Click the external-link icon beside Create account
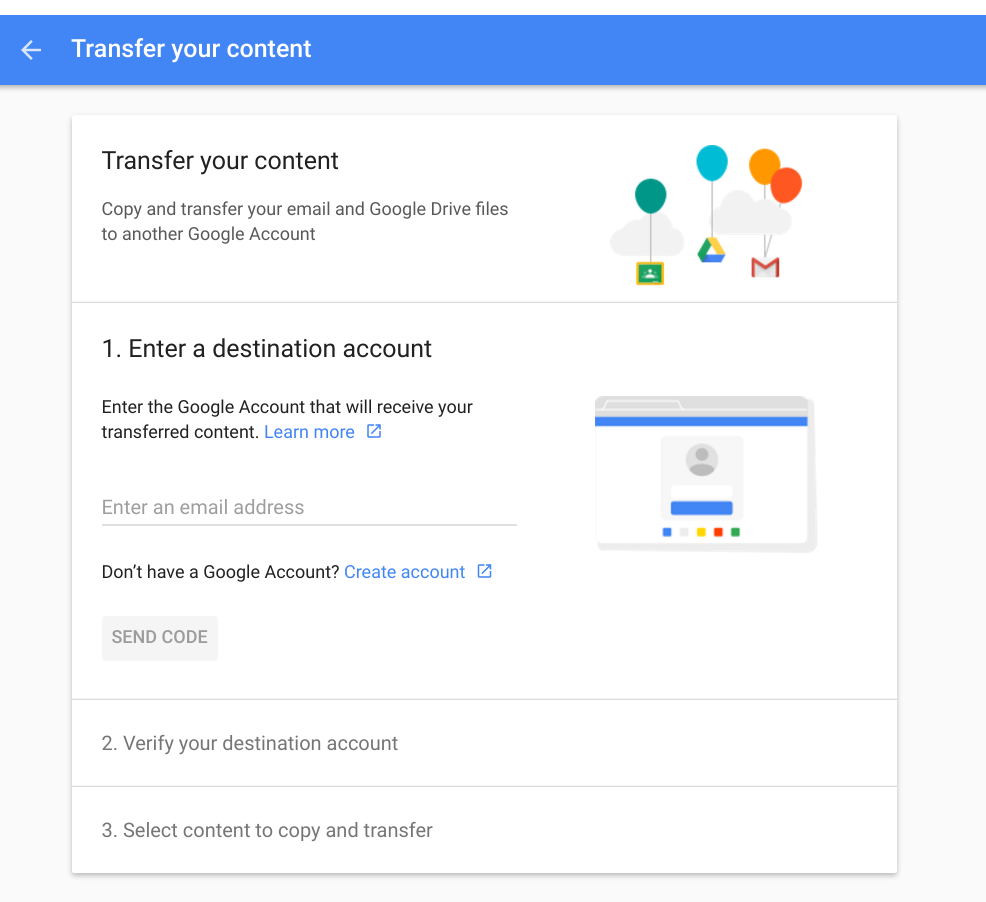 (484, 571)
